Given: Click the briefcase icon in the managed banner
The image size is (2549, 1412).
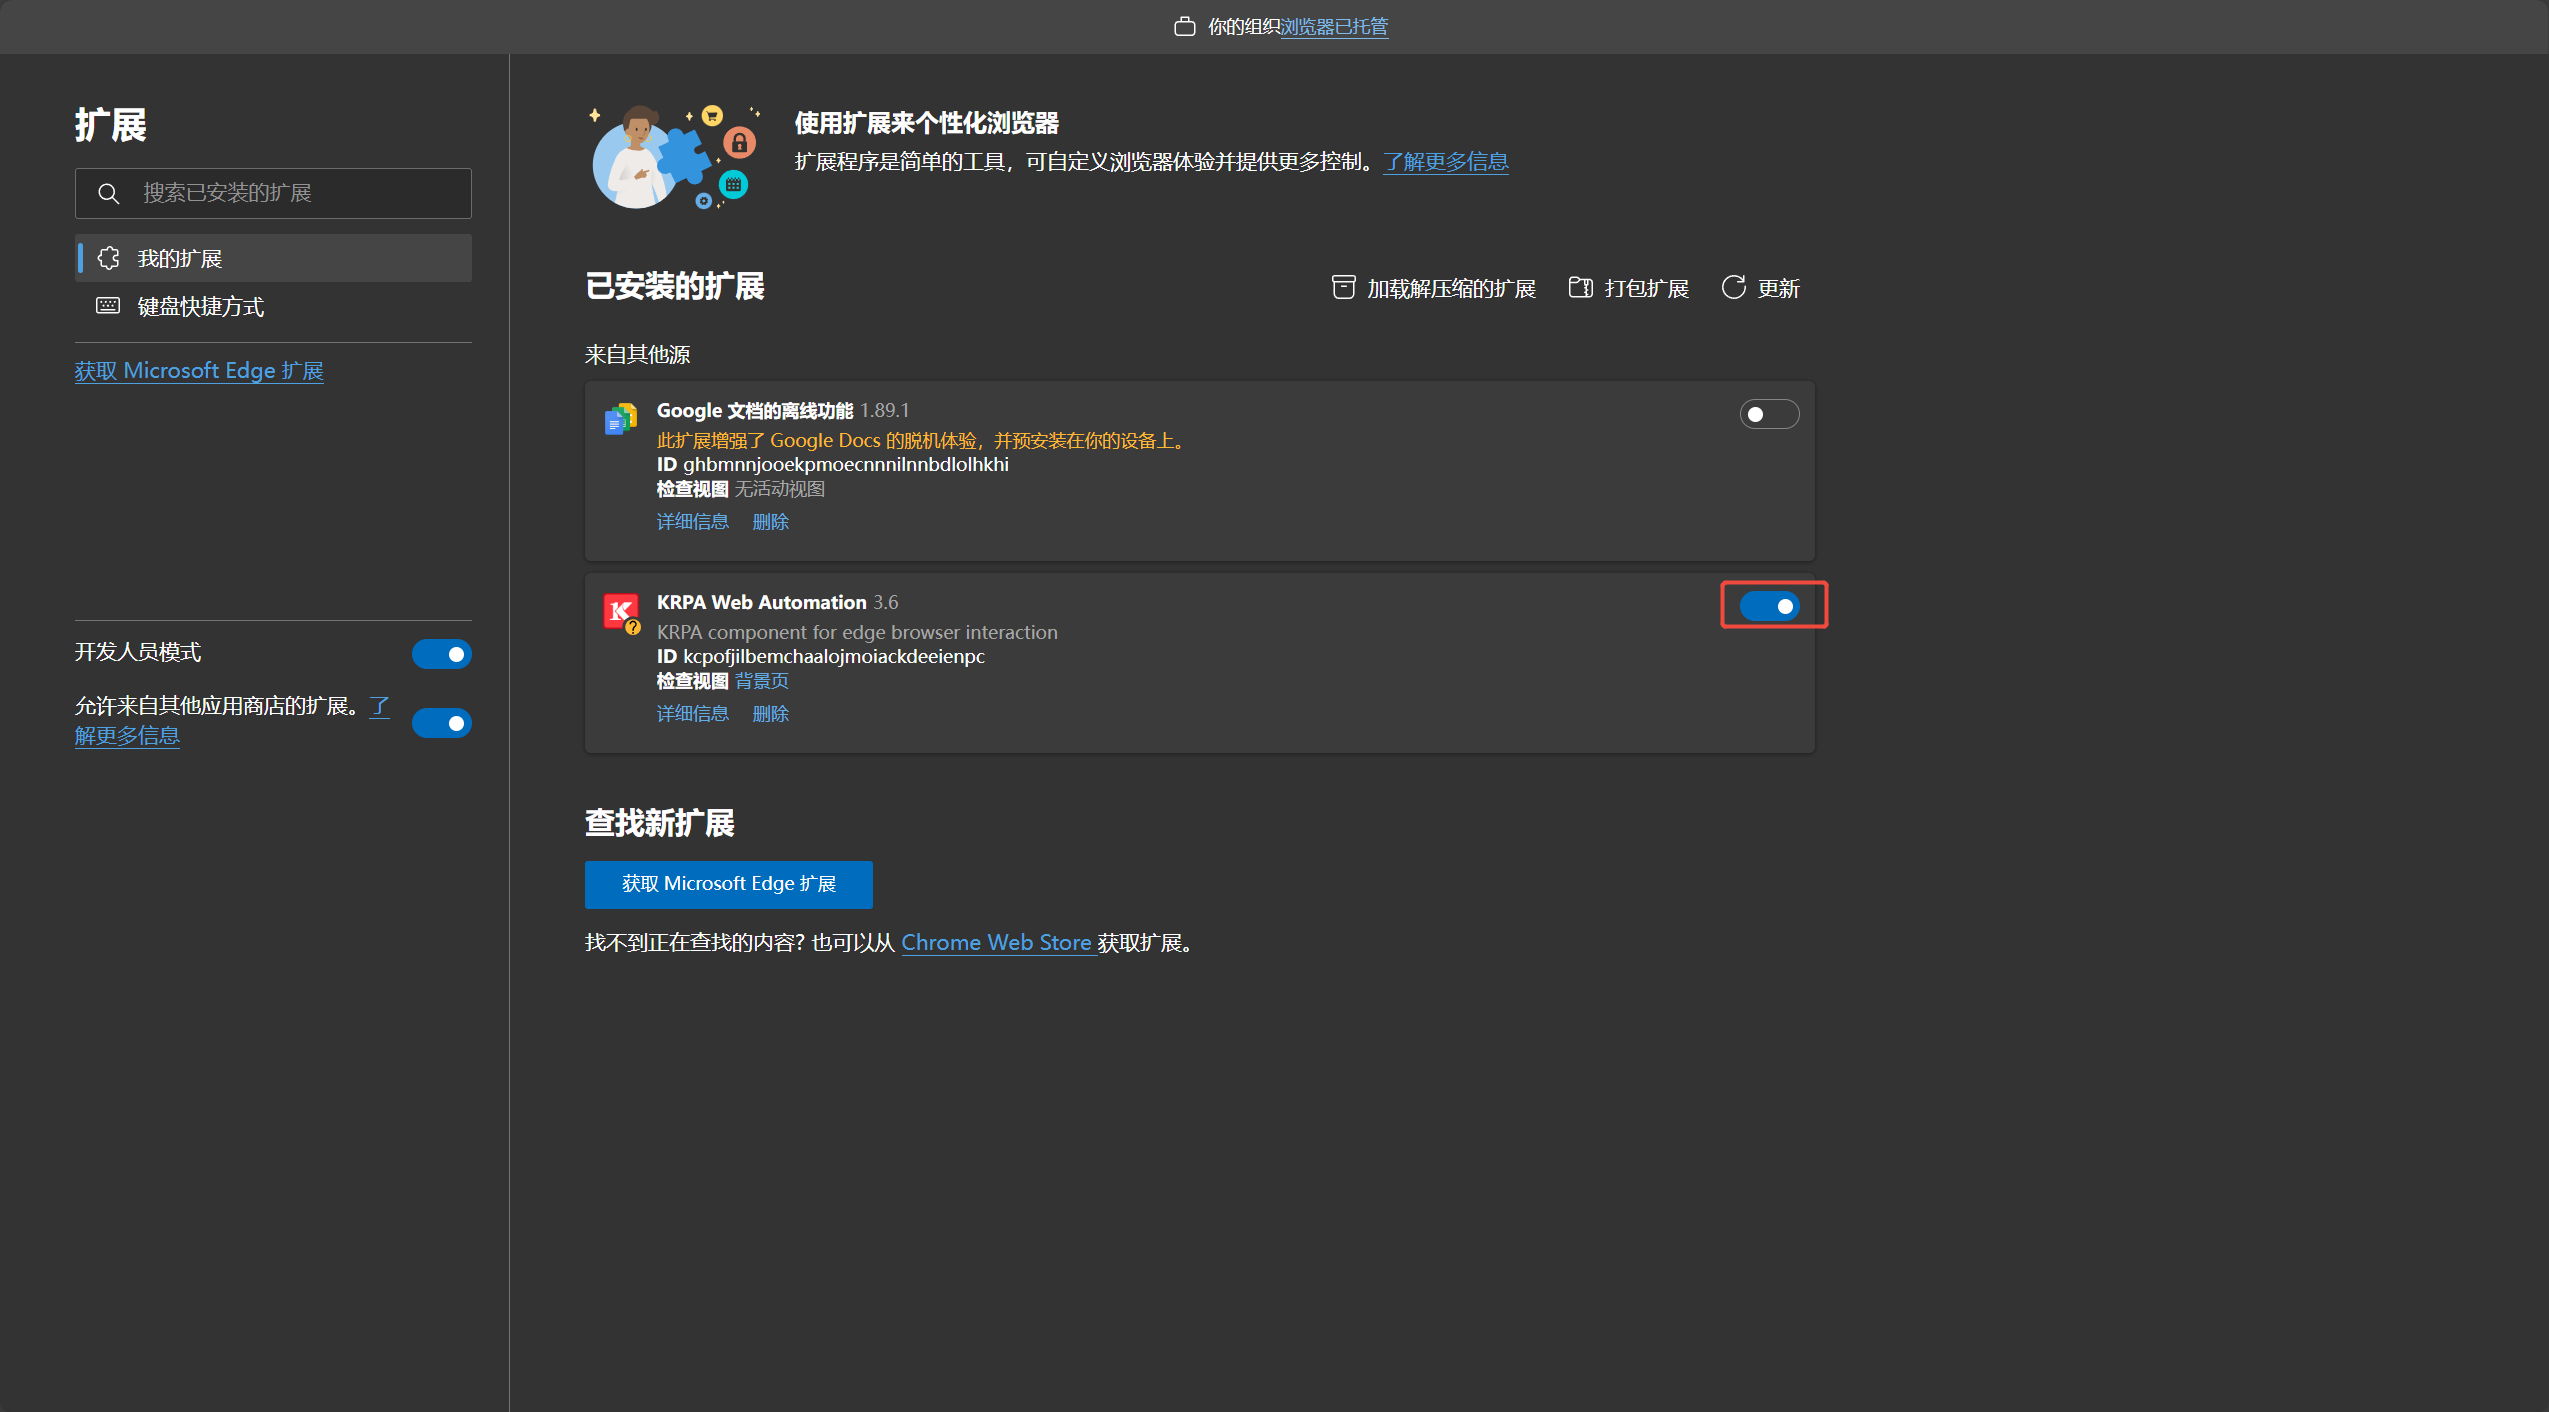Looking at the screenshot, I should click(x=1185, y=27).
